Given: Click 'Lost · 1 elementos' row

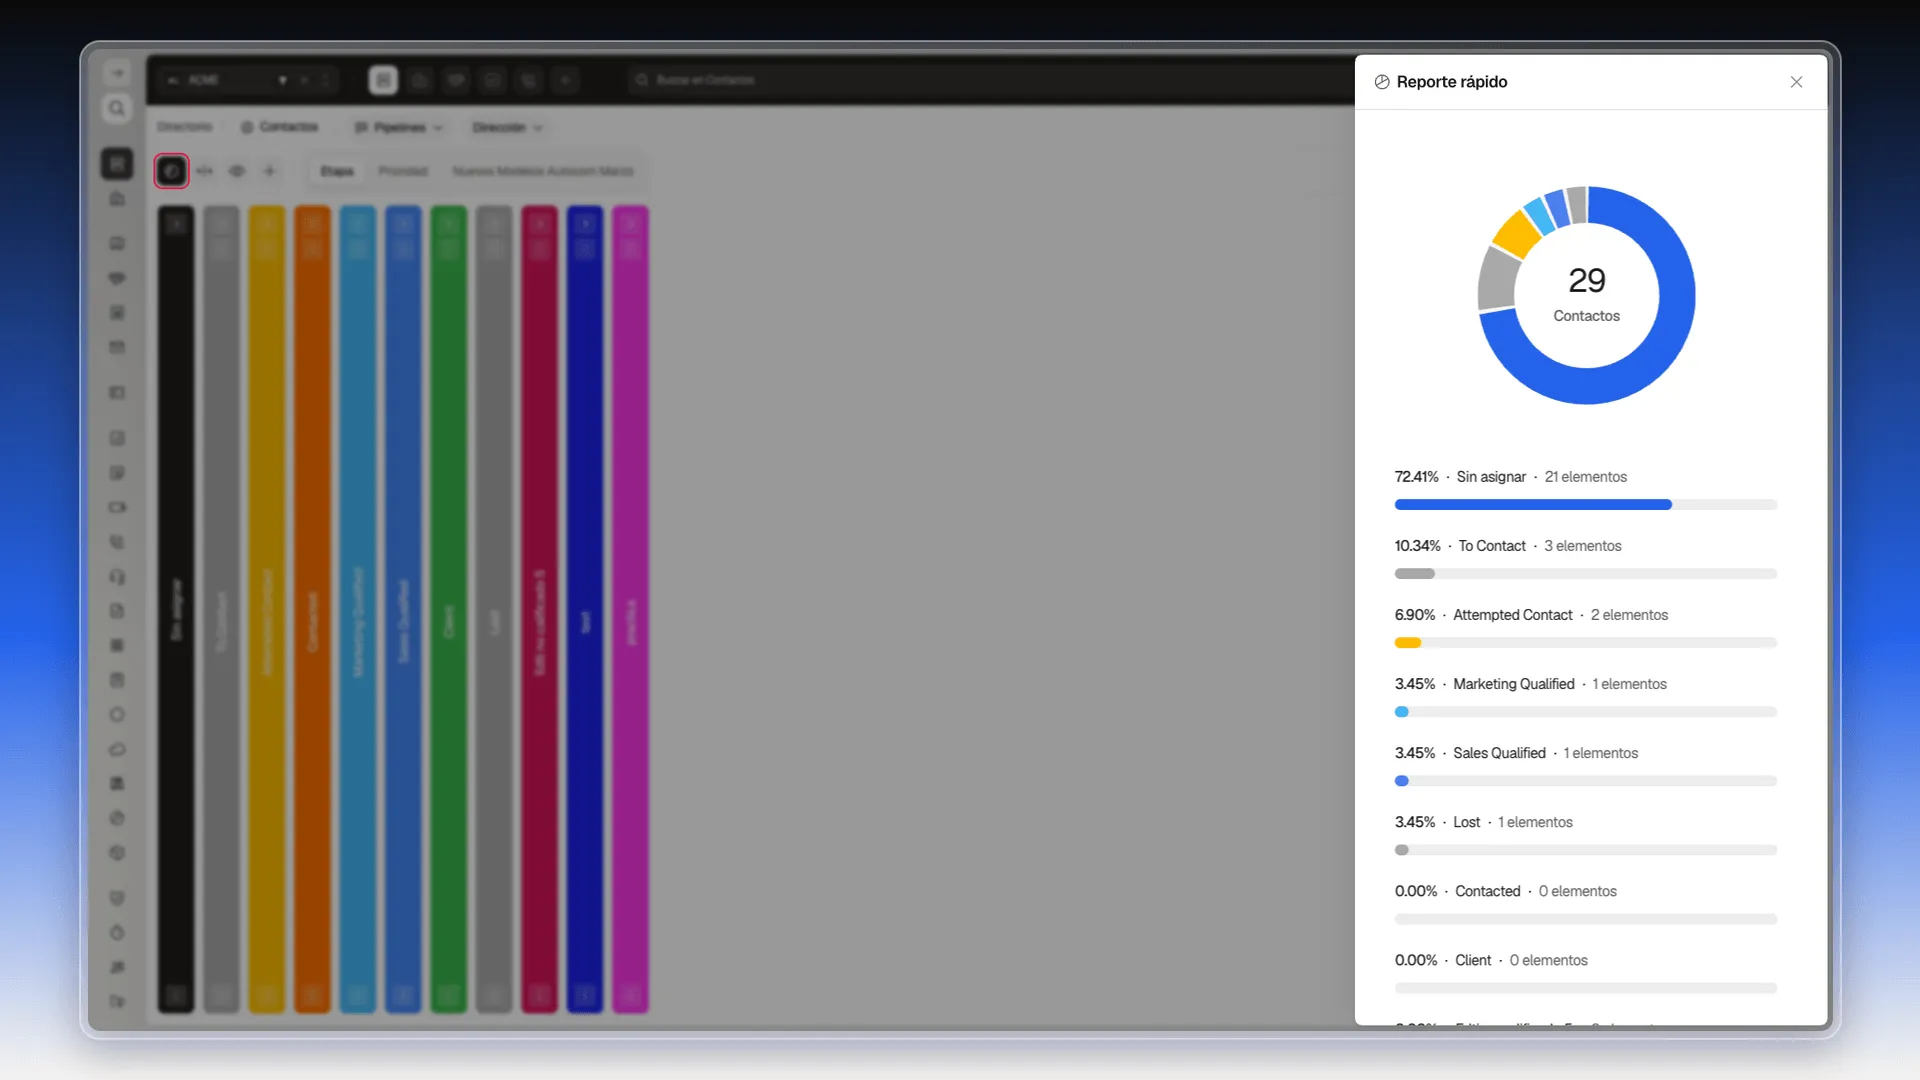Looking at the screenshot, I should pos(1483,822).
